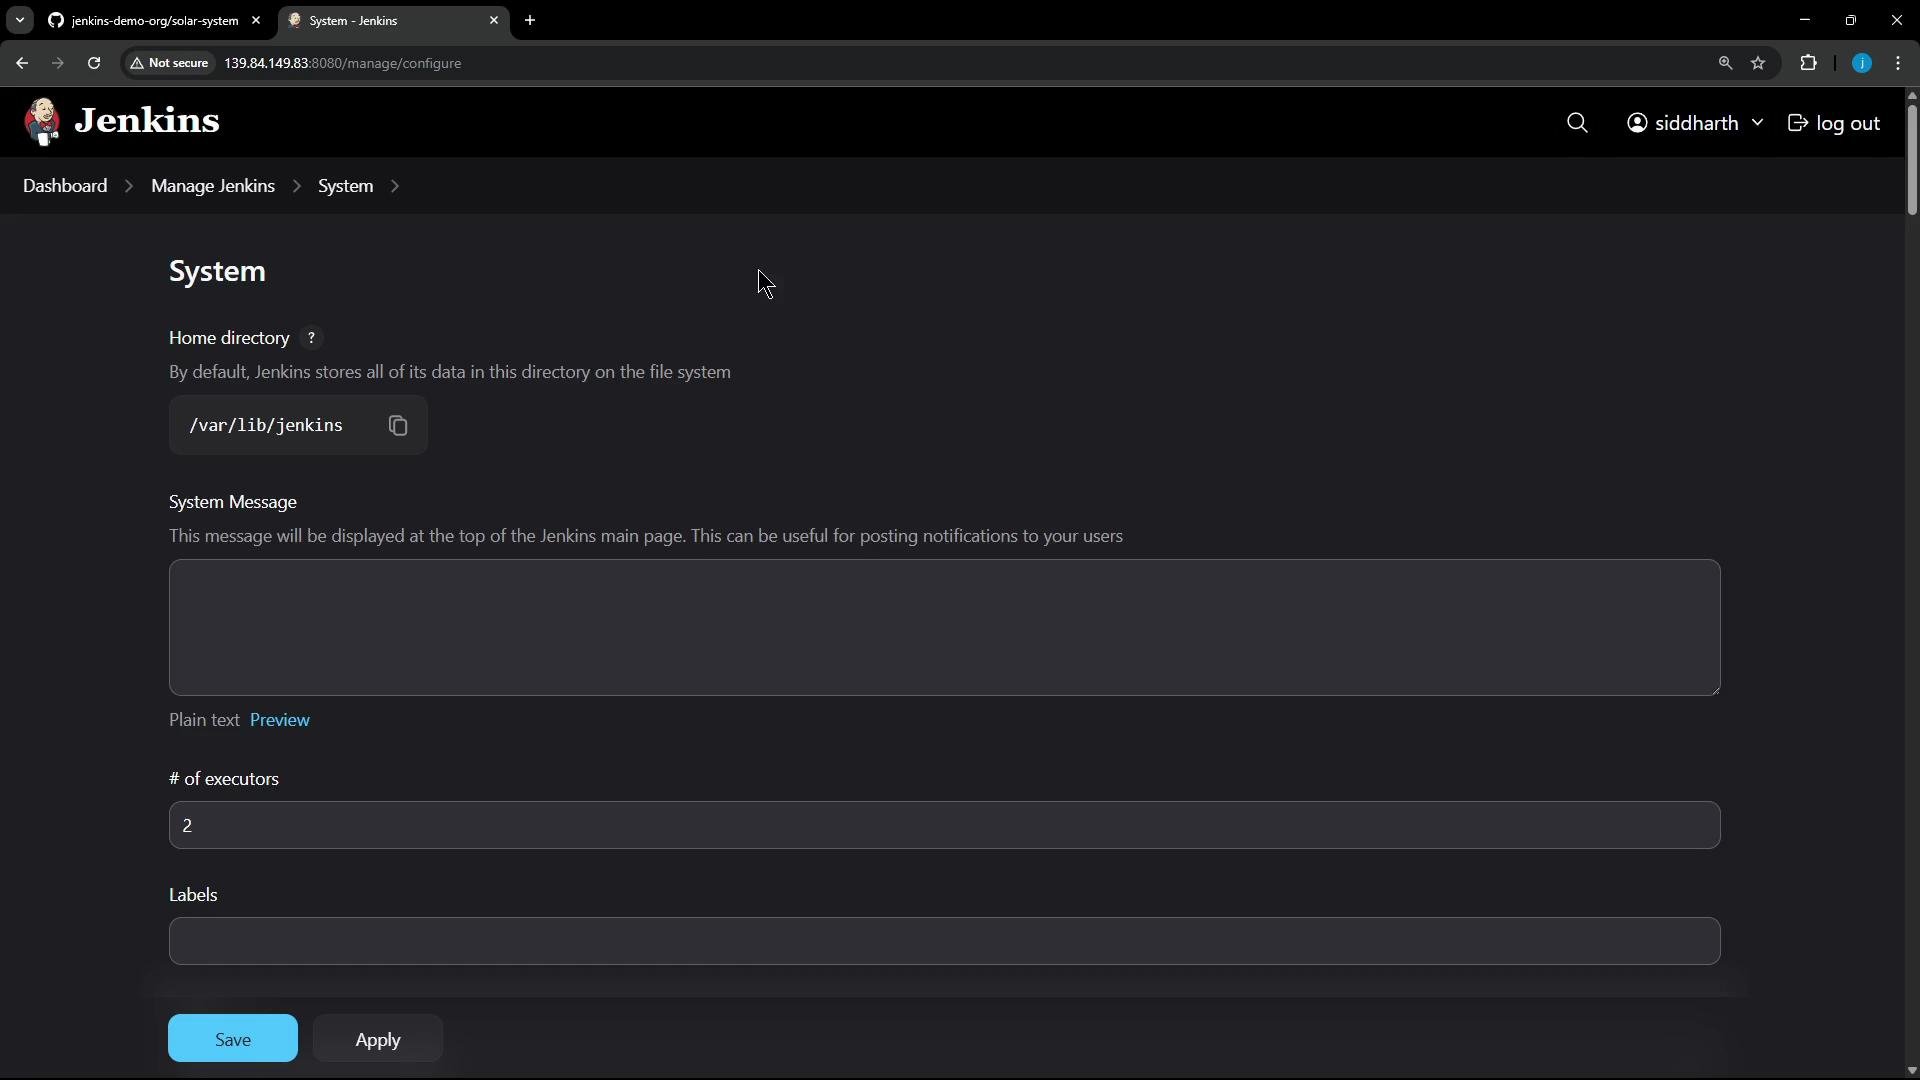
Task: Restore down the browser window
Action: pos(1851,20)
